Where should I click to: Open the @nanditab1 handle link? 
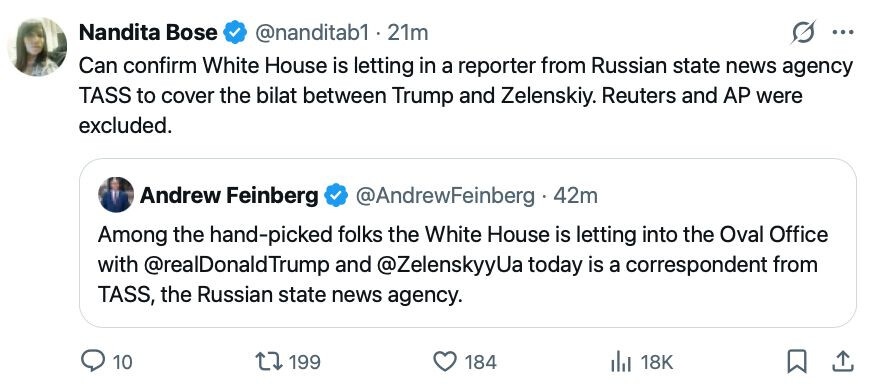point(312,33)
